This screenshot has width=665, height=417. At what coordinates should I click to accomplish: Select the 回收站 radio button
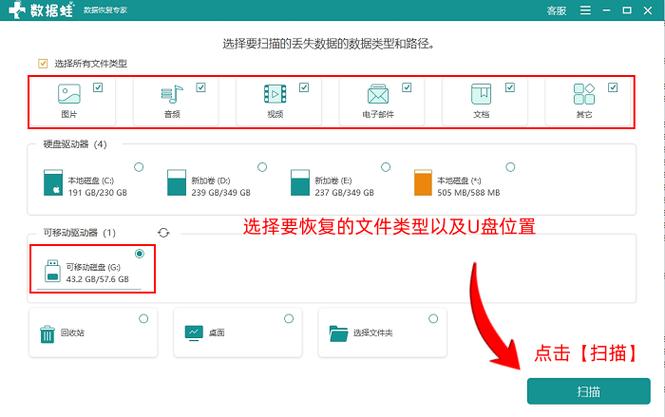click(x=144, y=319)
